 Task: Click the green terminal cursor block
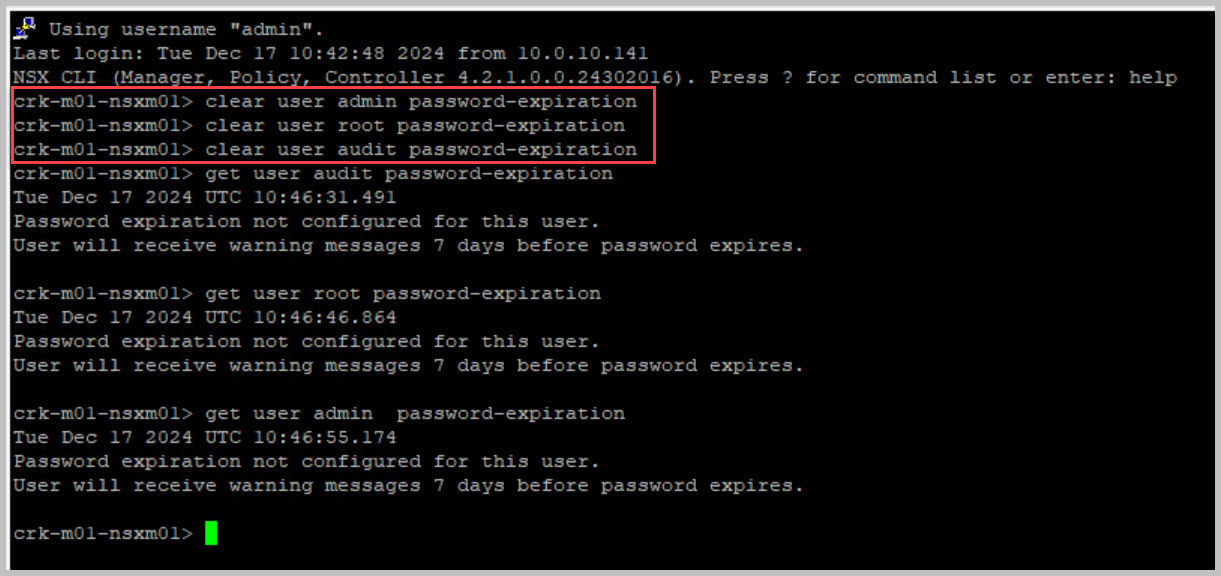211,533
